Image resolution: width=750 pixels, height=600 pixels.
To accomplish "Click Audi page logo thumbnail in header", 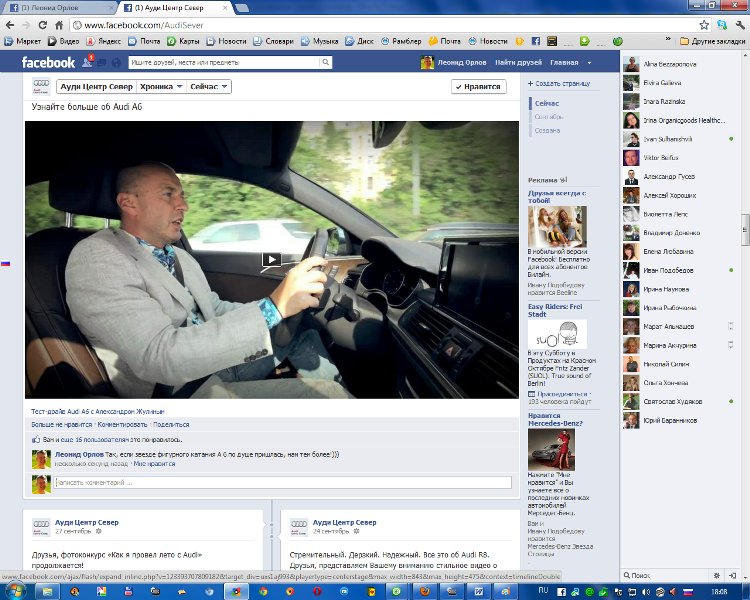I will [x=41, y=86].
